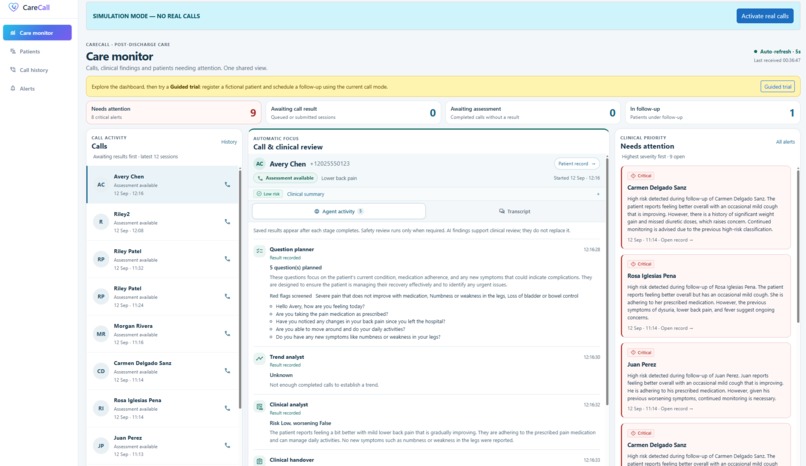Click the Clinical analyst stage icon
806x466 pixels.
[x=260, y=406]
